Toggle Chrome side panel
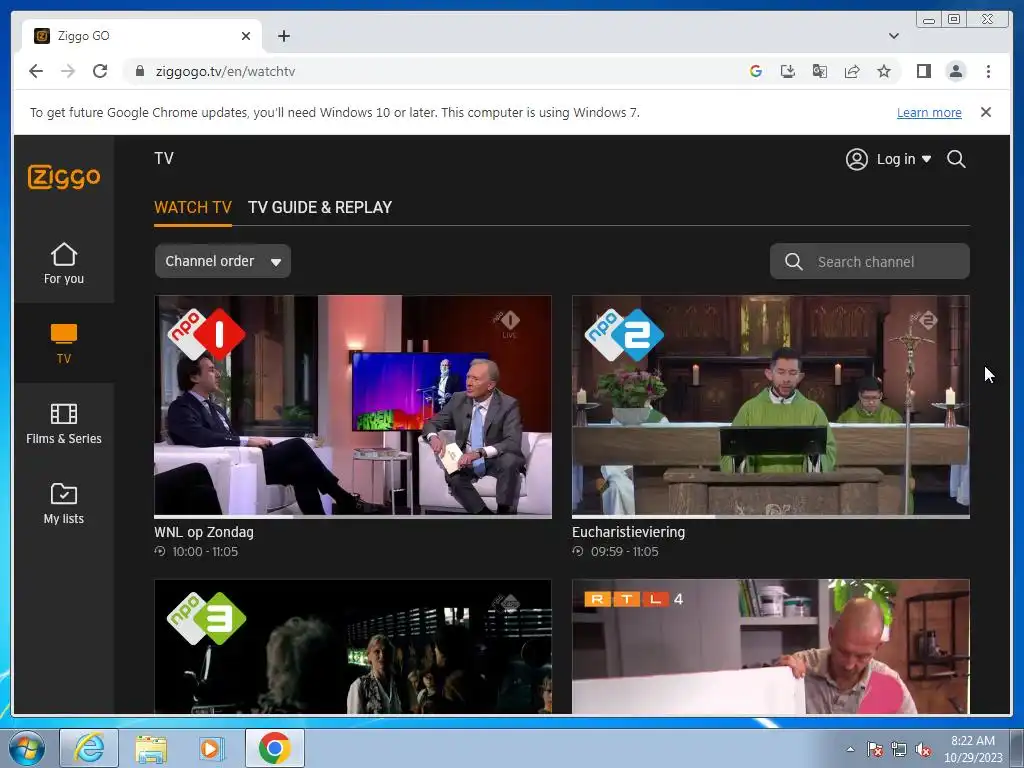Viewport: 1024px width, 768px height. [x=923, y=71]
